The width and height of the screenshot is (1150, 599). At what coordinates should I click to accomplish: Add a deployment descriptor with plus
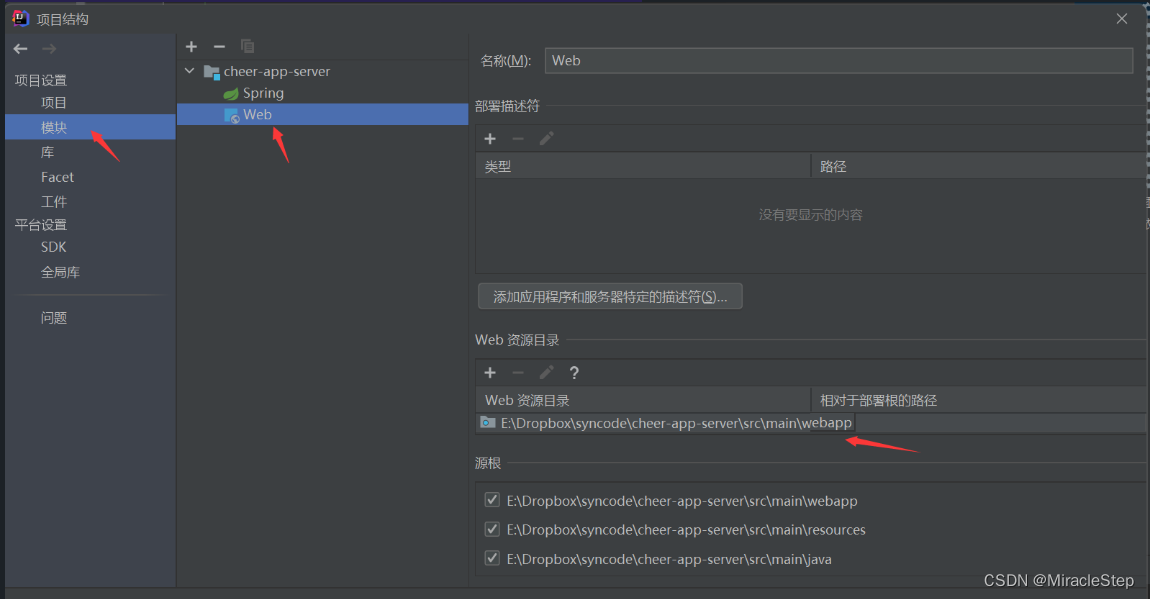[490, 139]
